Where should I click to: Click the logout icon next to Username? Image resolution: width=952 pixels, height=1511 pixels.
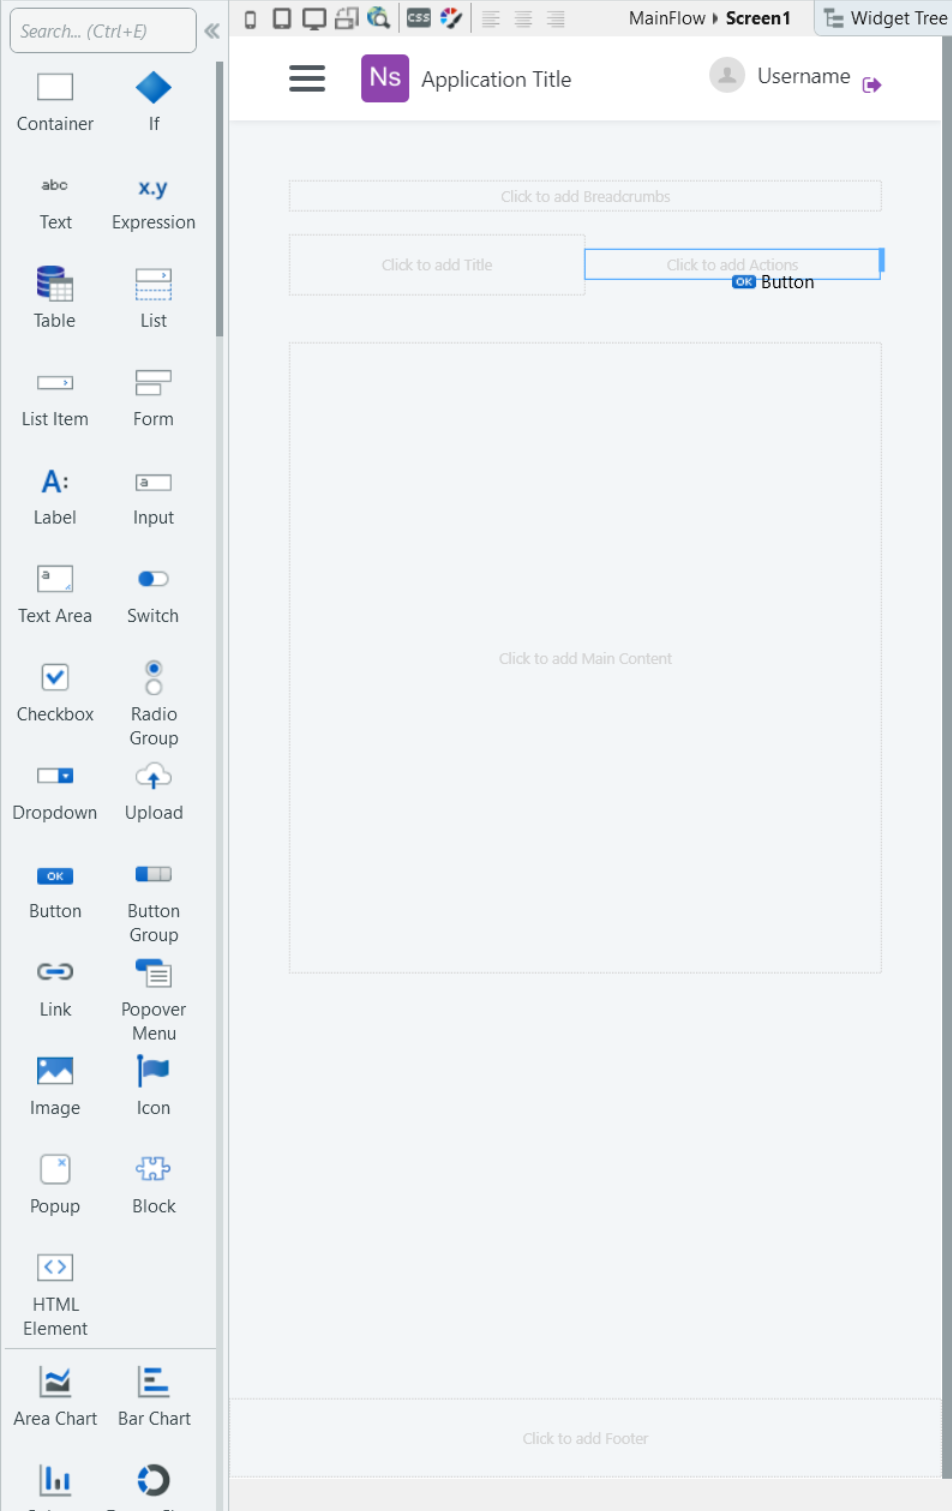point(872,85)
